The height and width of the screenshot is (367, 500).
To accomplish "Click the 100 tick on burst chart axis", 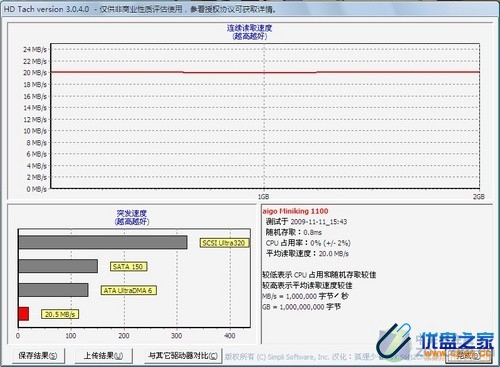I will pos(71,336).
